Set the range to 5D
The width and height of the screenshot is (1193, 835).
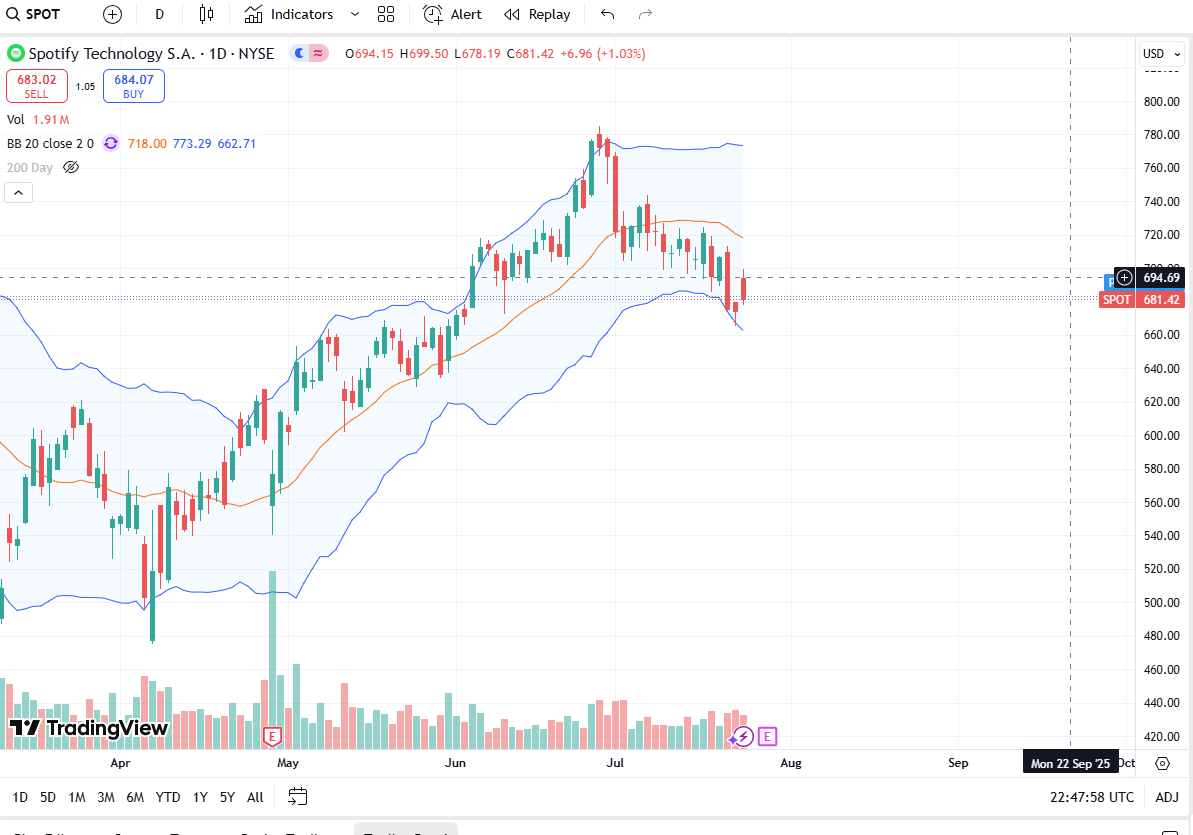click(48, 798)
